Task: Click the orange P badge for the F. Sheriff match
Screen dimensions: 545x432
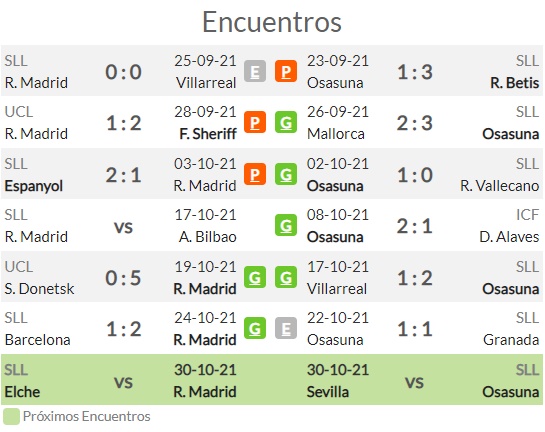Action: click(x=255, y=122)
